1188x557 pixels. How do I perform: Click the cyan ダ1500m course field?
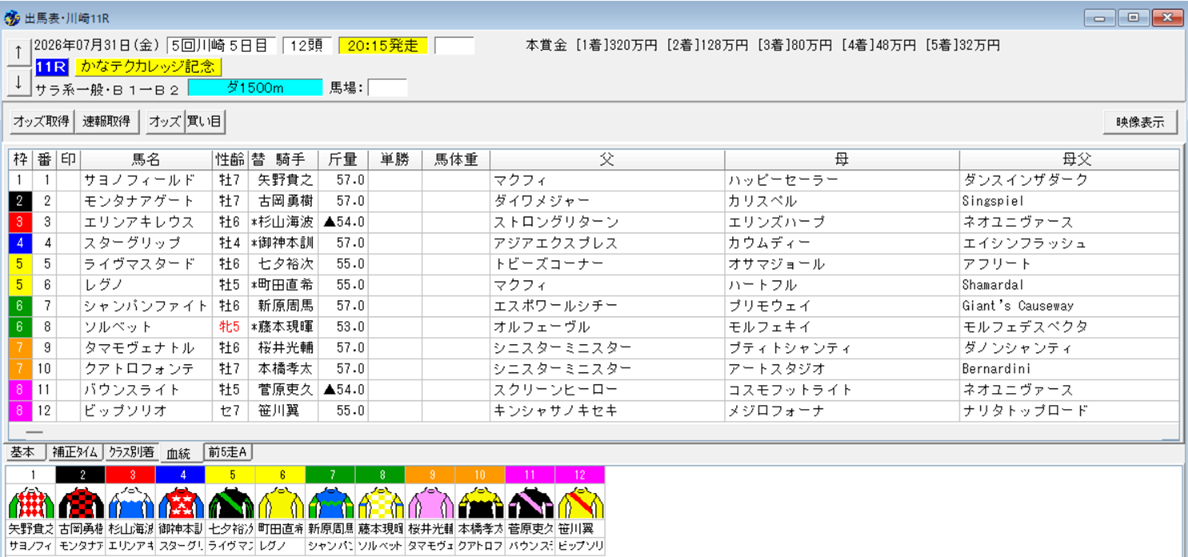(255, 88)
